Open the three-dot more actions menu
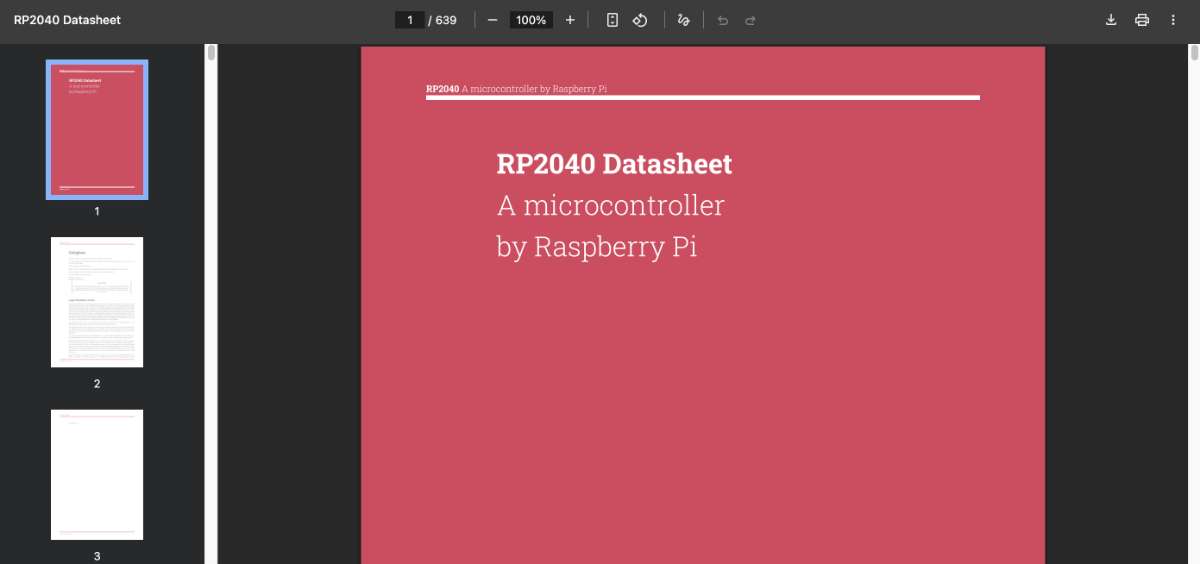 pos(1173,20)
